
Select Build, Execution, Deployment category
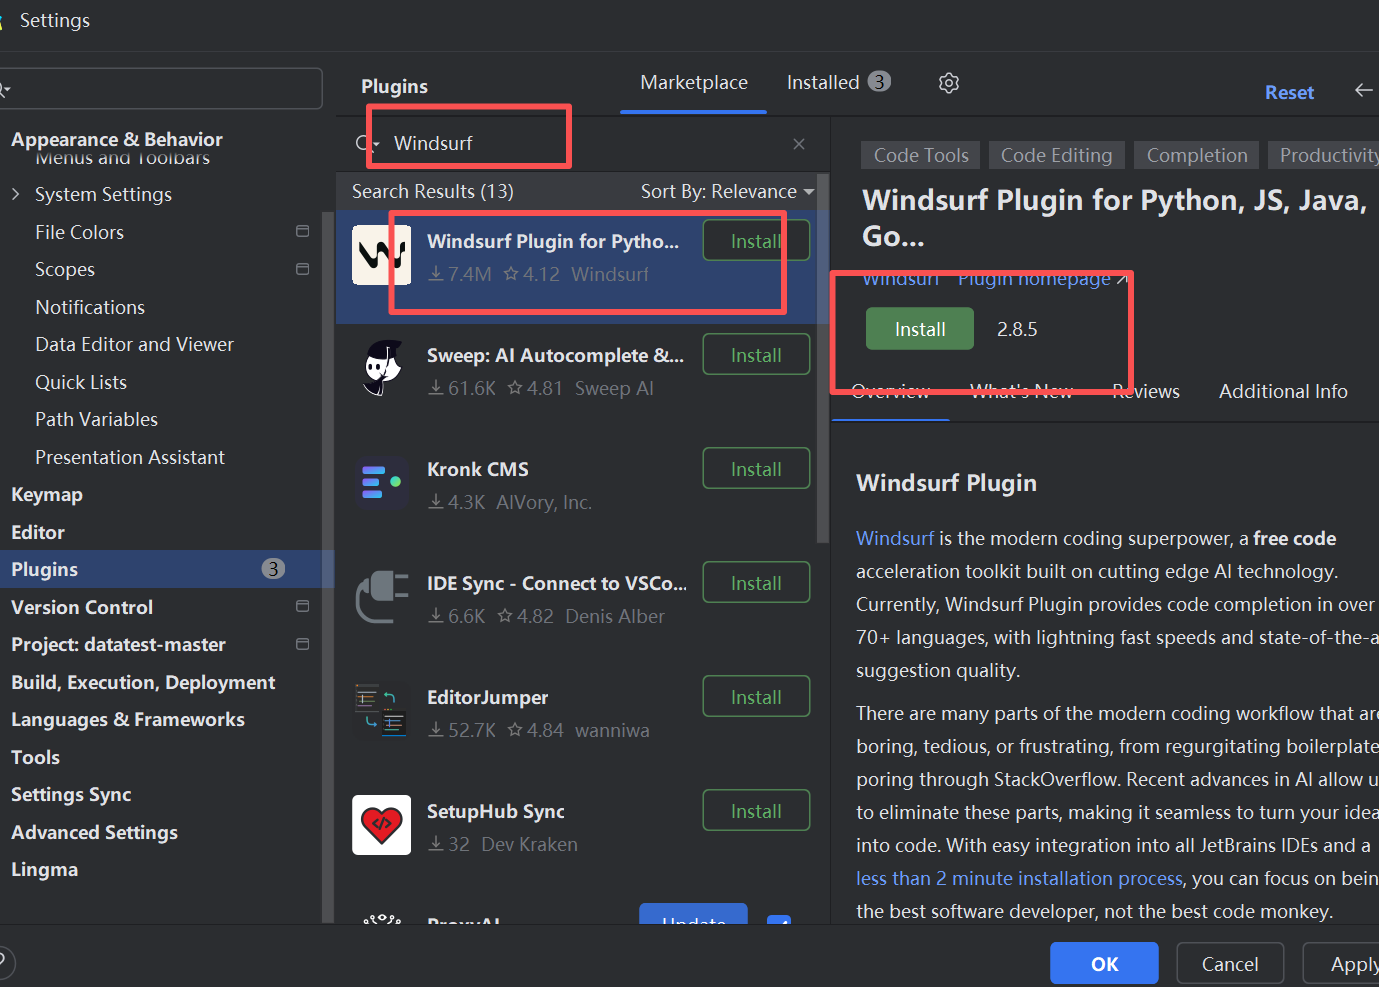click(x=143, y=682)
